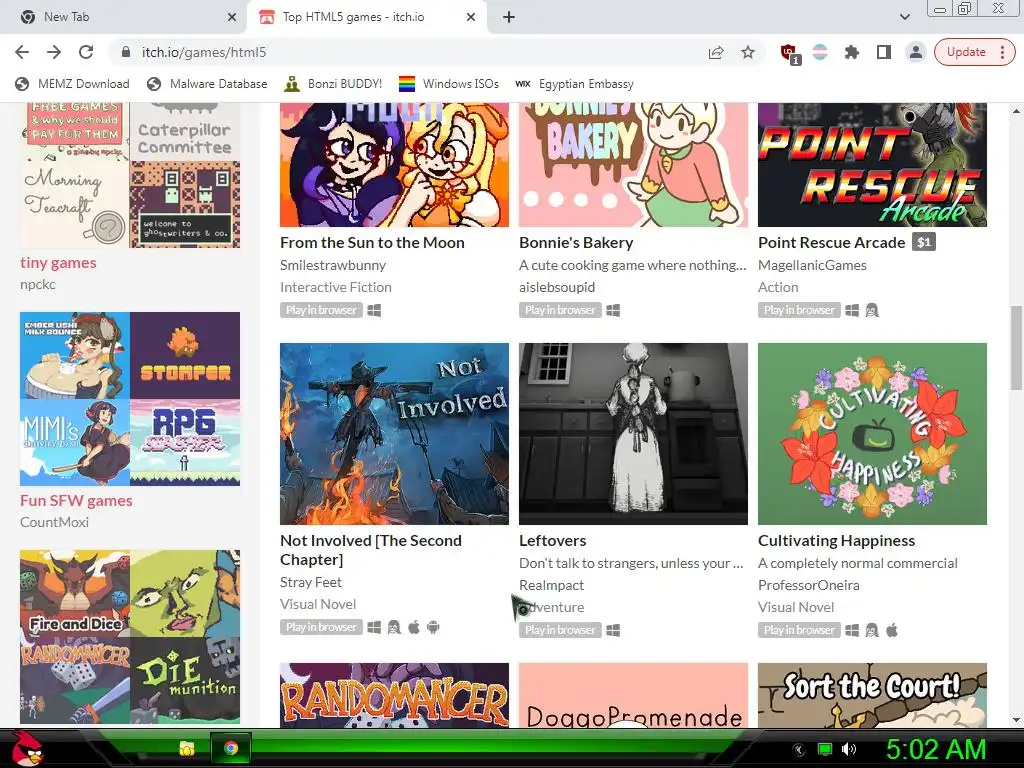
Task: Click the page vertical scrollbar thumb
Action: (1016, 348)
